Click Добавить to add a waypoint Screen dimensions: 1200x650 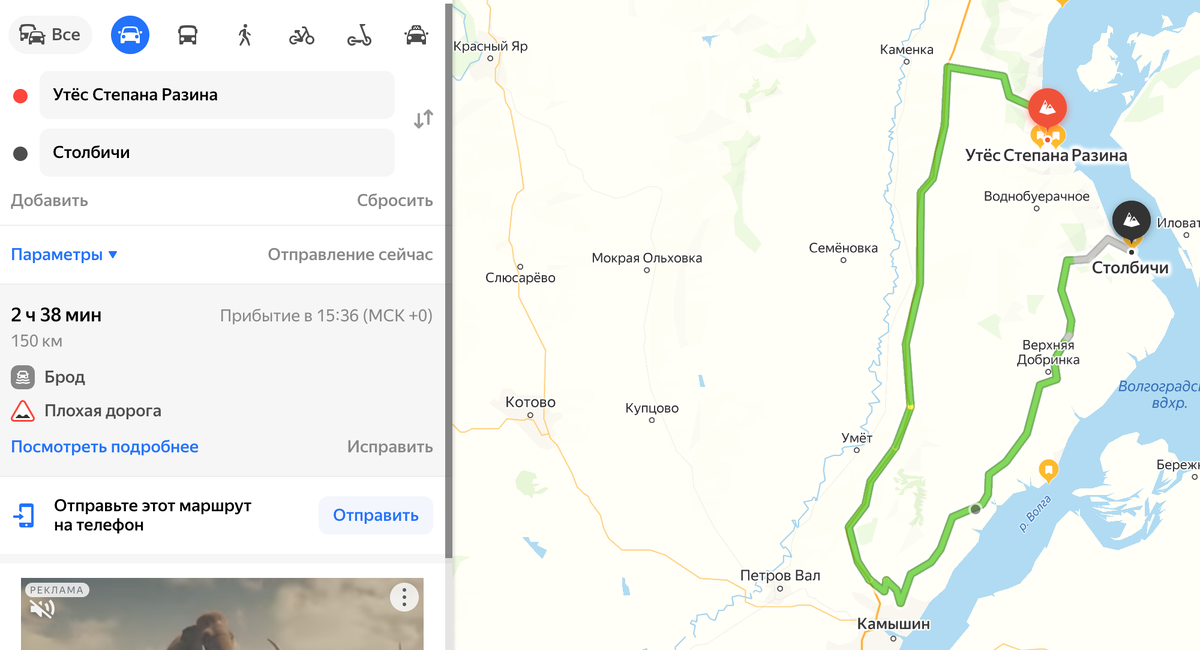(49, 200)
